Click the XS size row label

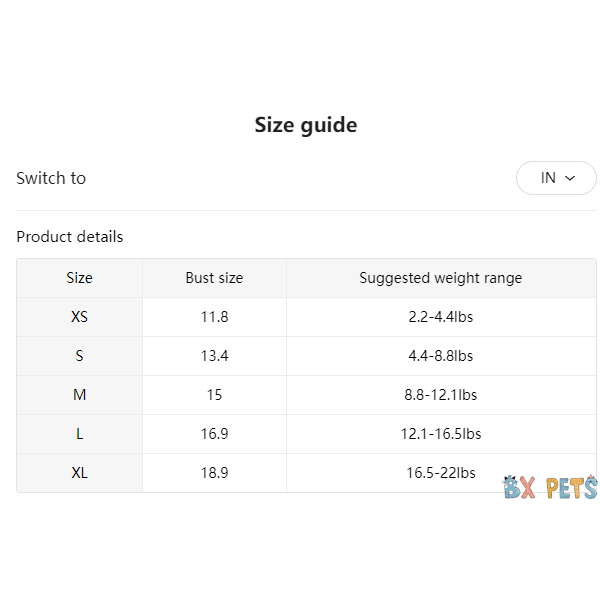pos(79,317)
